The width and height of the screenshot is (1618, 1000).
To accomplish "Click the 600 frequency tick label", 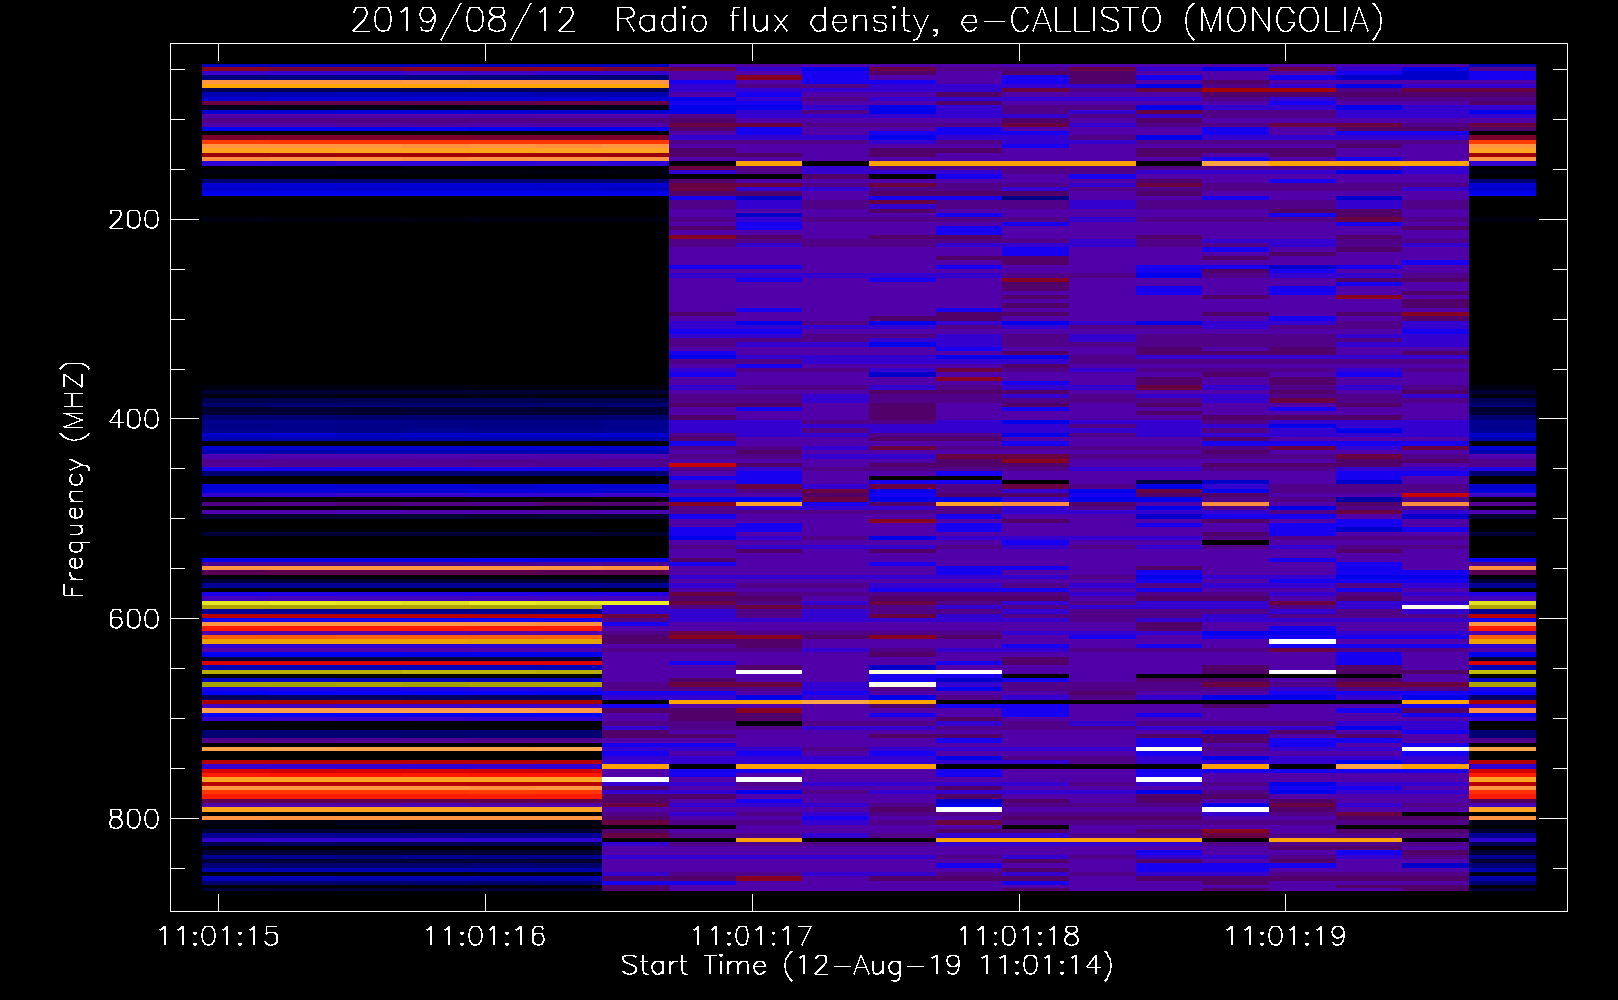I will (x=134, y=619).
